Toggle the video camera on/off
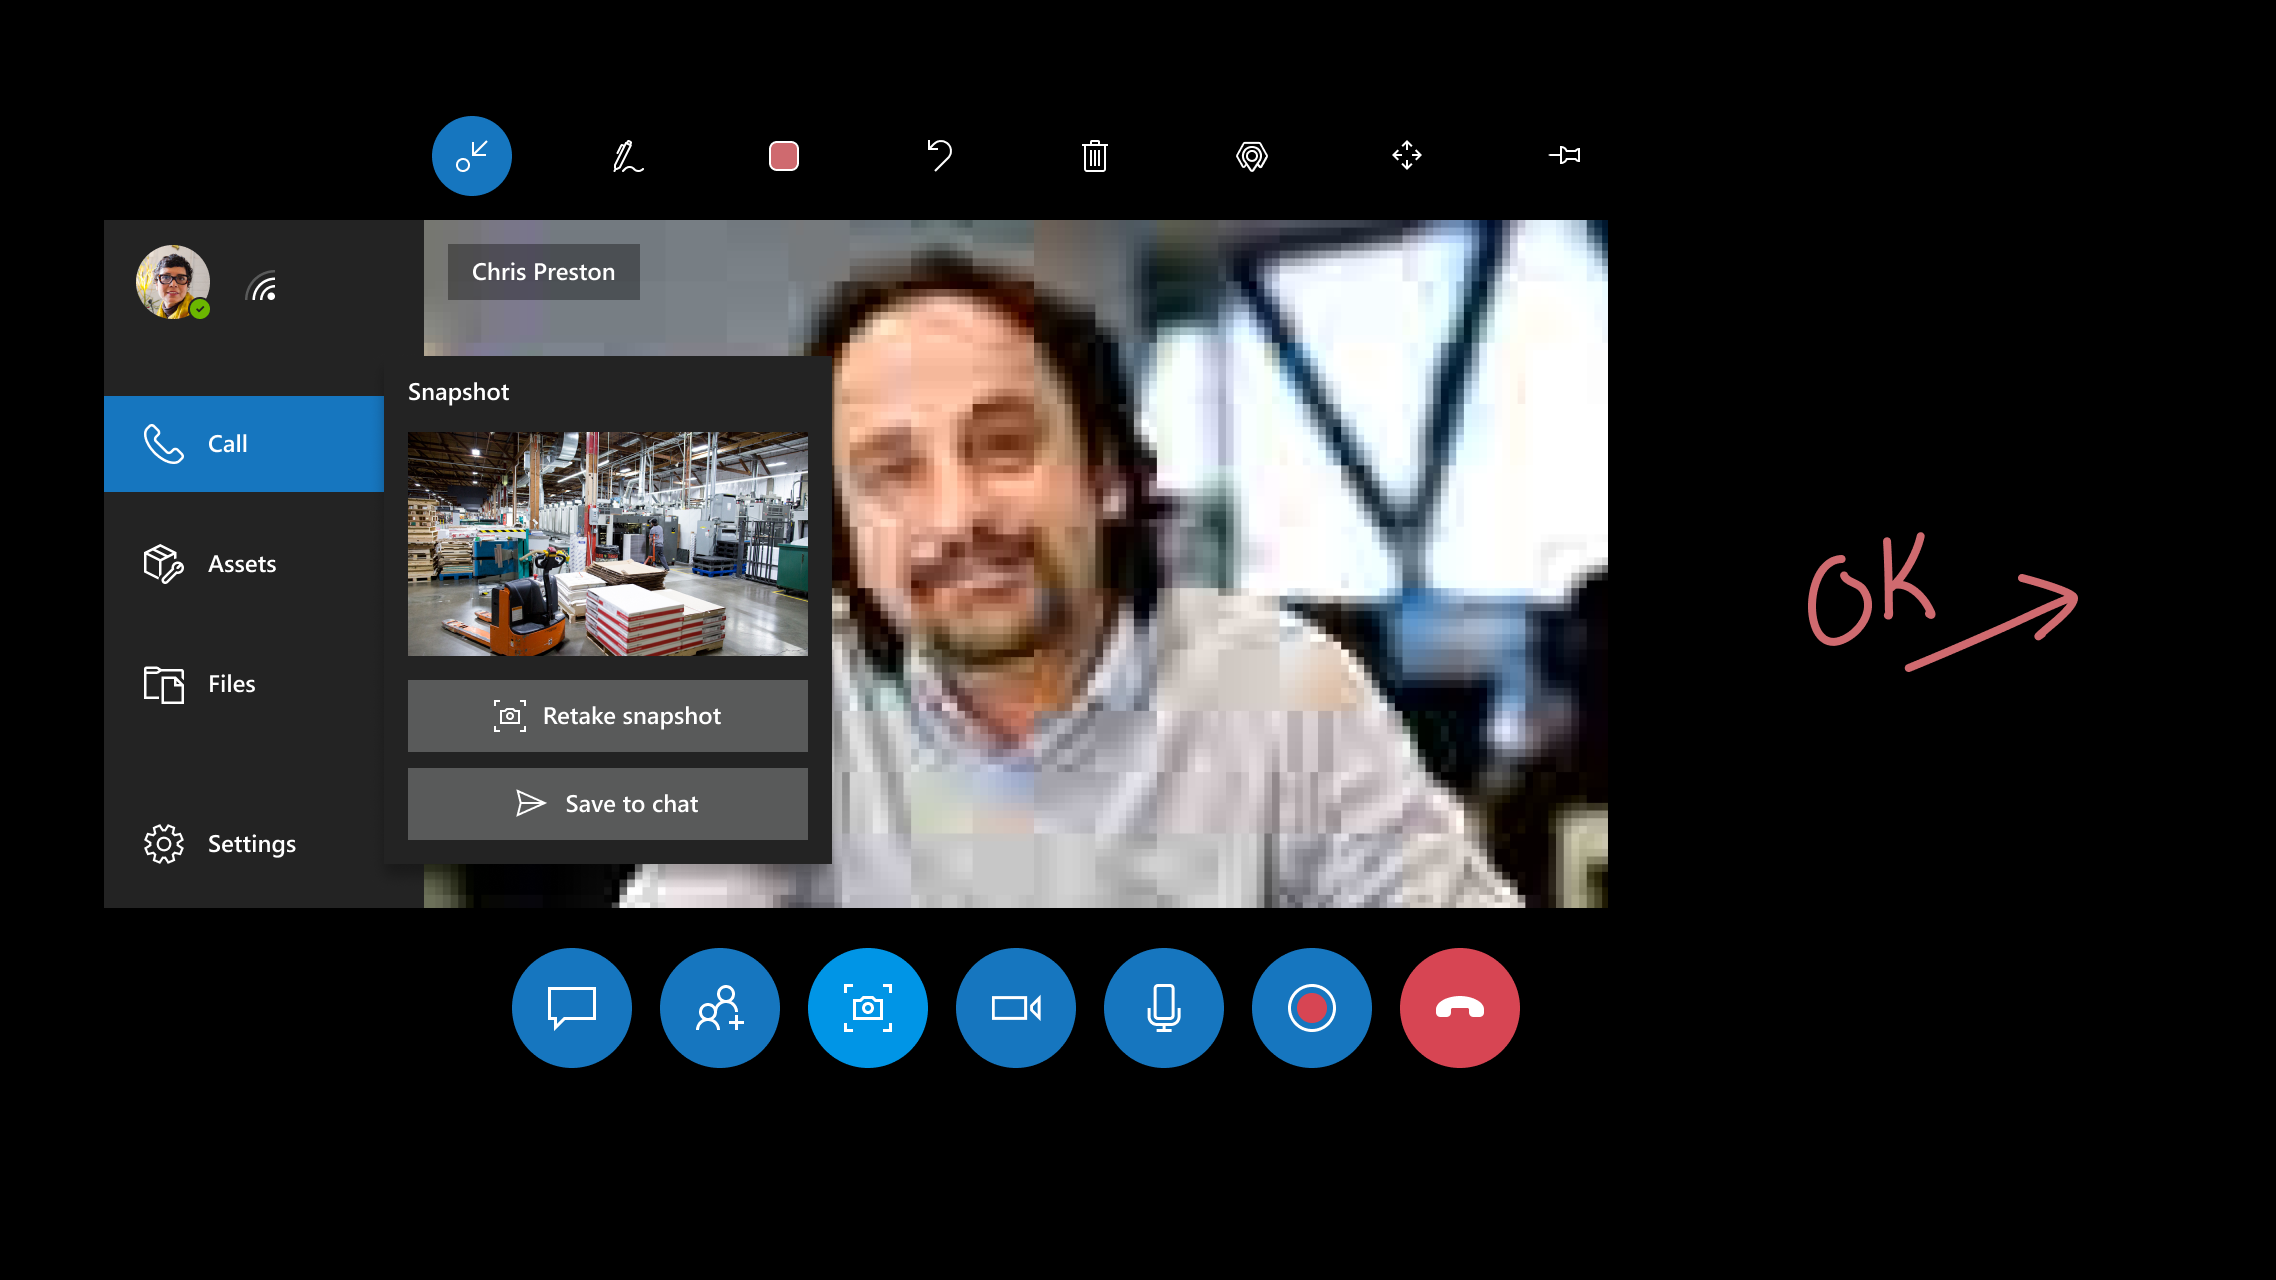The width and height of the screenshot is (2276, 1280). coord(1016,1008)
